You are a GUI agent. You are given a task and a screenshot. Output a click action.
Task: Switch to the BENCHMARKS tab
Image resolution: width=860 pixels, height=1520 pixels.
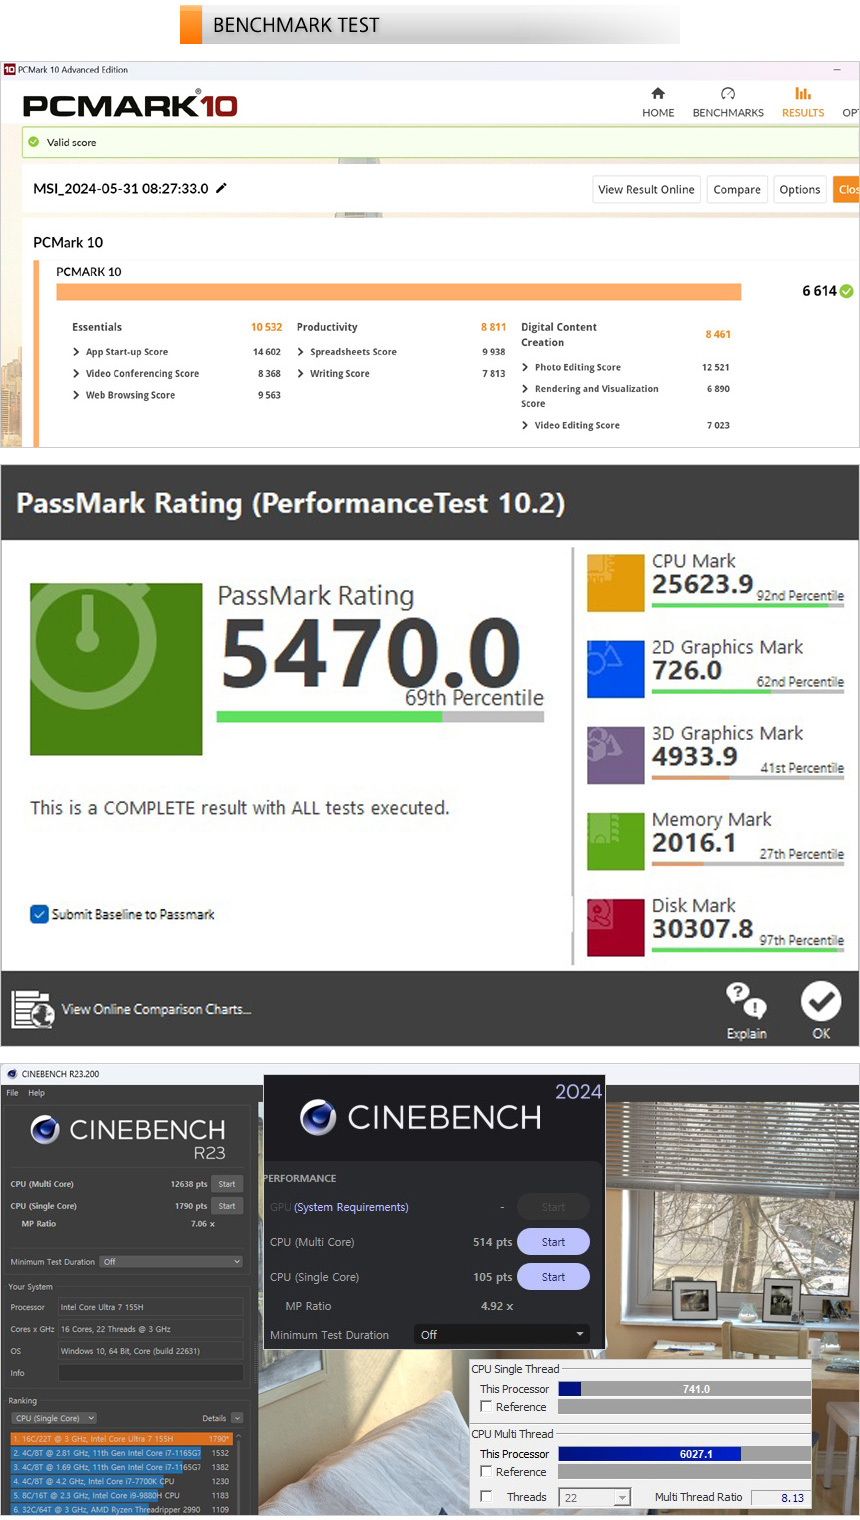point(728,103)
